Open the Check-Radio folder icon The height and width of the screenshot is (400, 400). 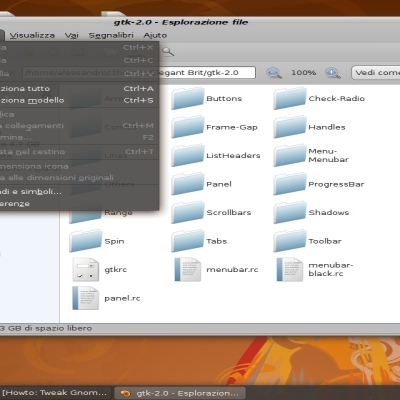pyautogui.click(x=289, y=98)
